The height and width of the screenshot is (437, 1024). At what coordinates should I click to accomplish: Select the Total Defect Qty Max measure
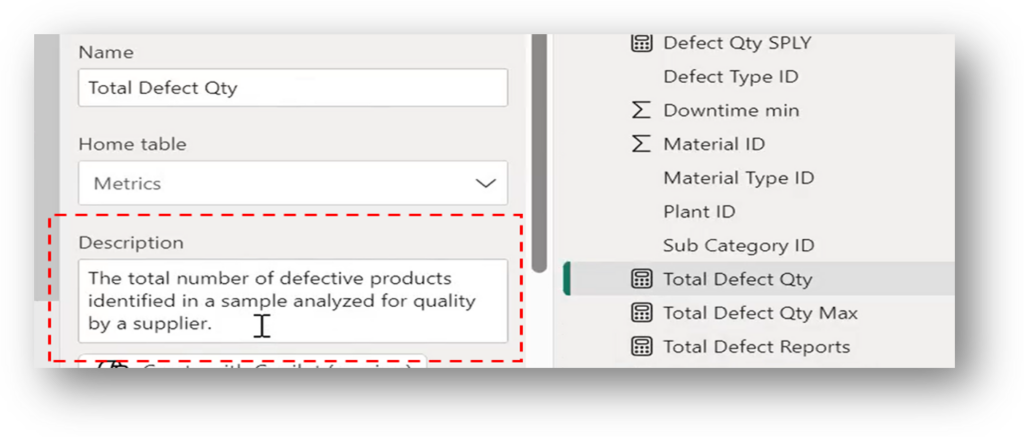(x=760, y=313)
